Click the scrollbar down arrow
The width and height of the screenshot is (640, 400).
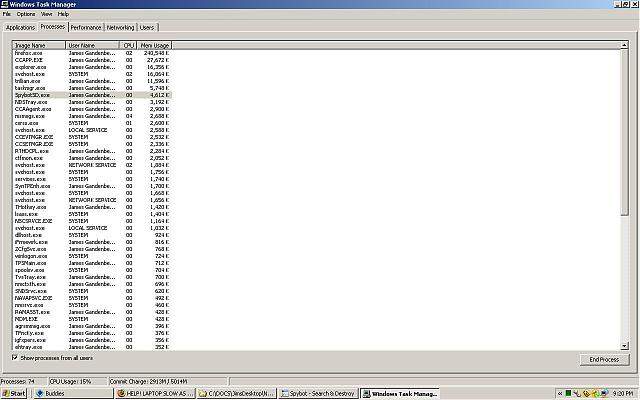point(624,346)
